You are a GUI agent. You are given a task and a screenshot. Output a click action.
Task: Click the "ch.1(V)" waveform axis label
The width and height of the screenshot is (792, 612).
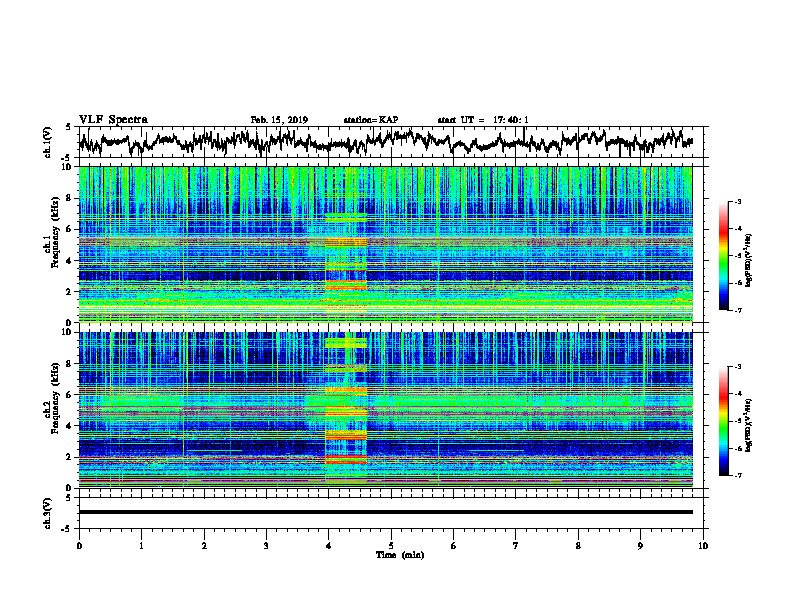point(48,142)
